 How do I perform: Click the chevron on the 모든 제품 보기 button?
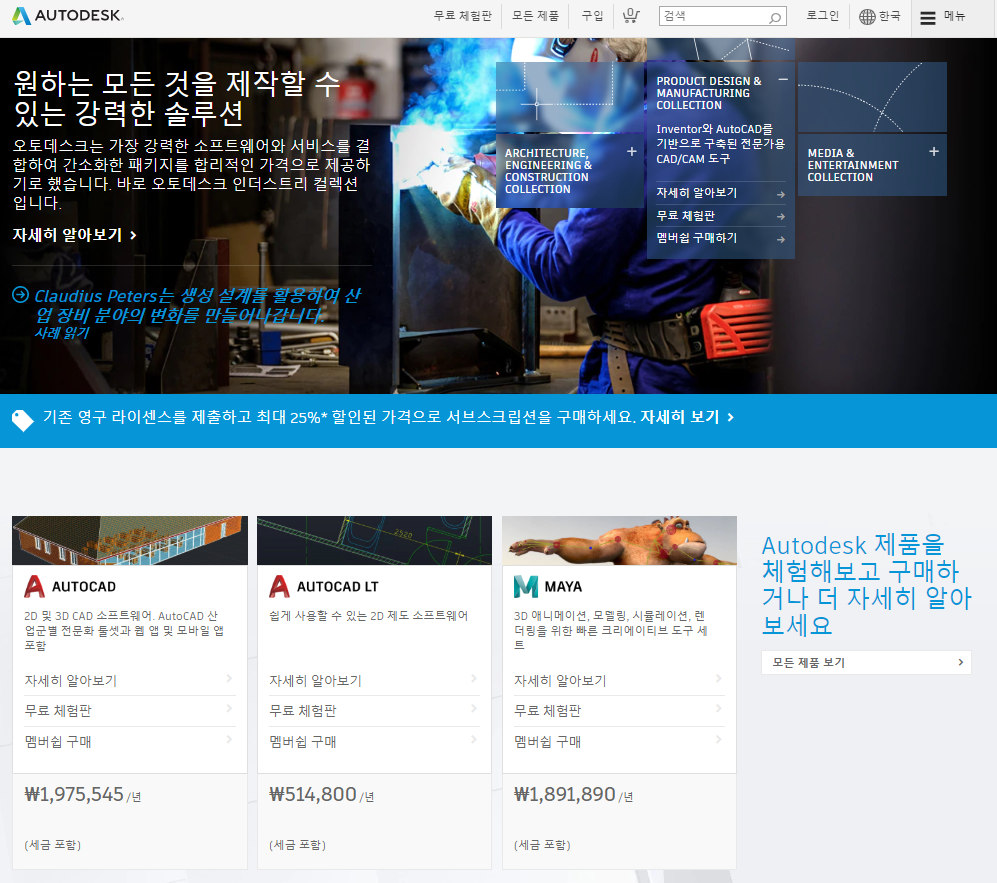(x=960, y=662)
